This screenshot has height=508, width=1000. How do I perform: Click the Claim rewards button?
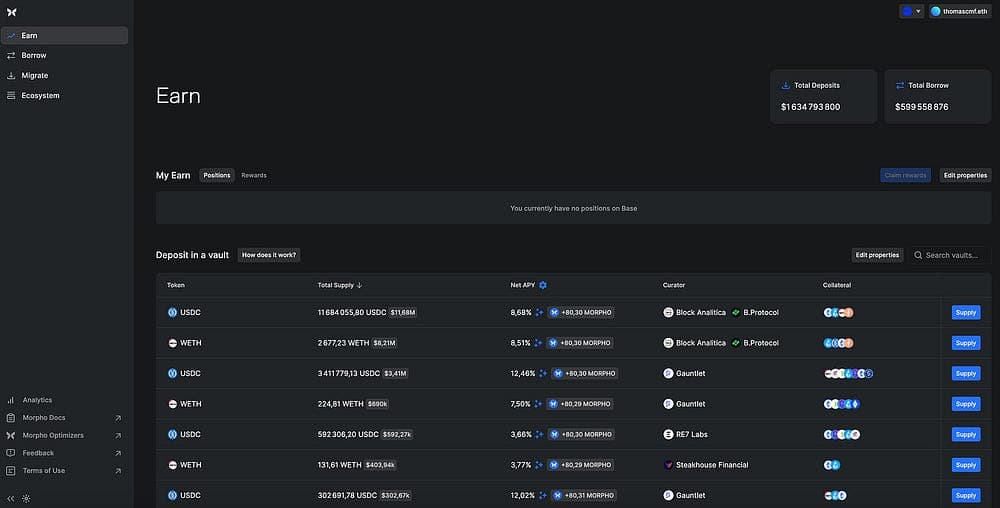[x=906, y=175]
